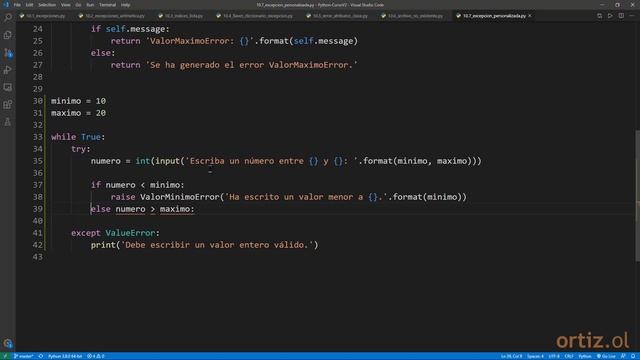640x360 pixels.
Task: Open the Extensions view
Action: click(8, 104)
